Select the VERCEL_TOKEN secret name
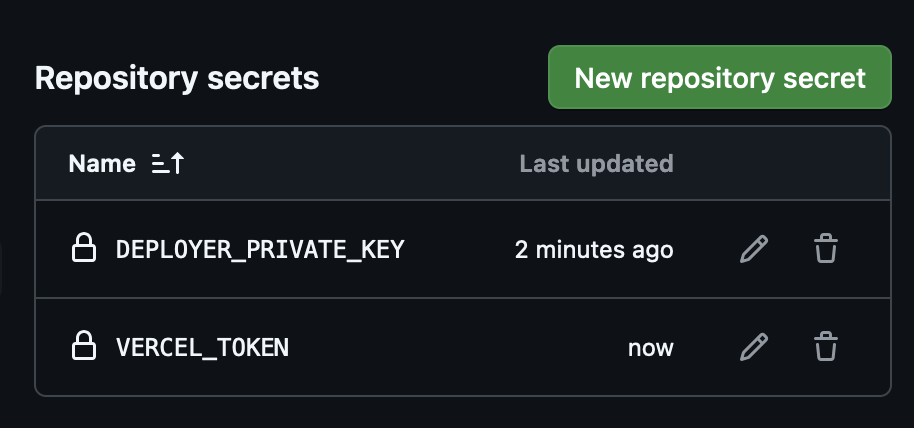The width and height of the screenshot is (914, 428). tap(202, 348)
